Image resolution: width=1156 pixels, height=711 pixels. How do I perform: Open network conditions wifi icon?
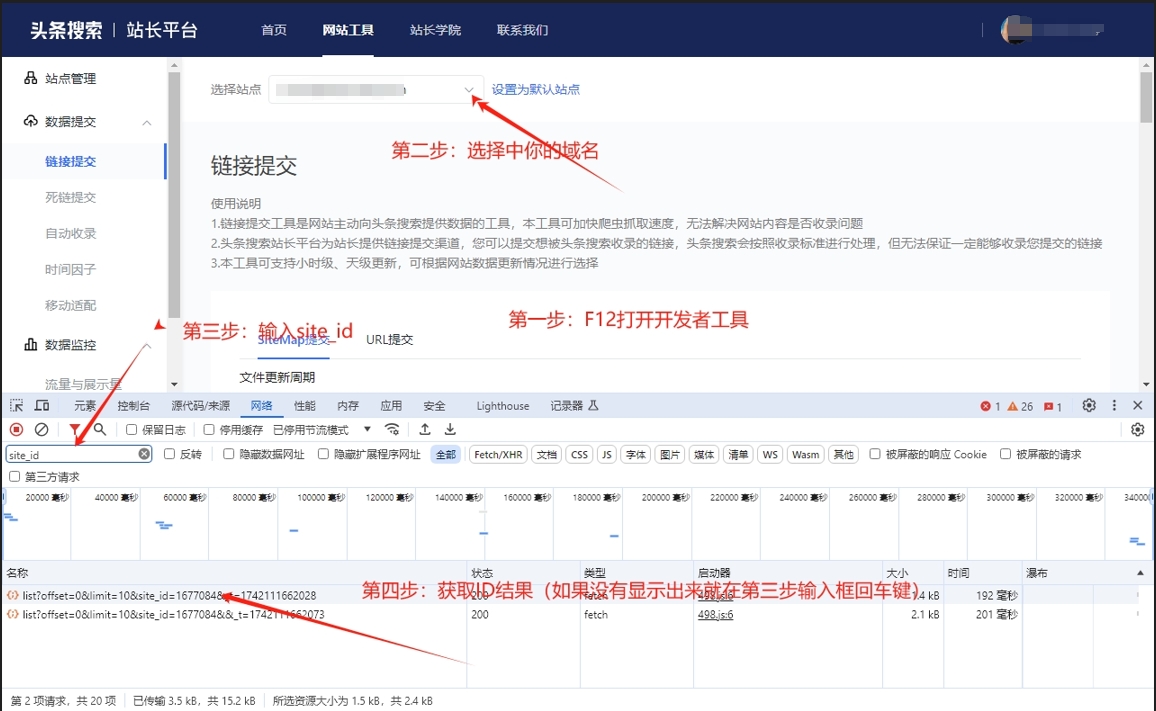point(392,429)
